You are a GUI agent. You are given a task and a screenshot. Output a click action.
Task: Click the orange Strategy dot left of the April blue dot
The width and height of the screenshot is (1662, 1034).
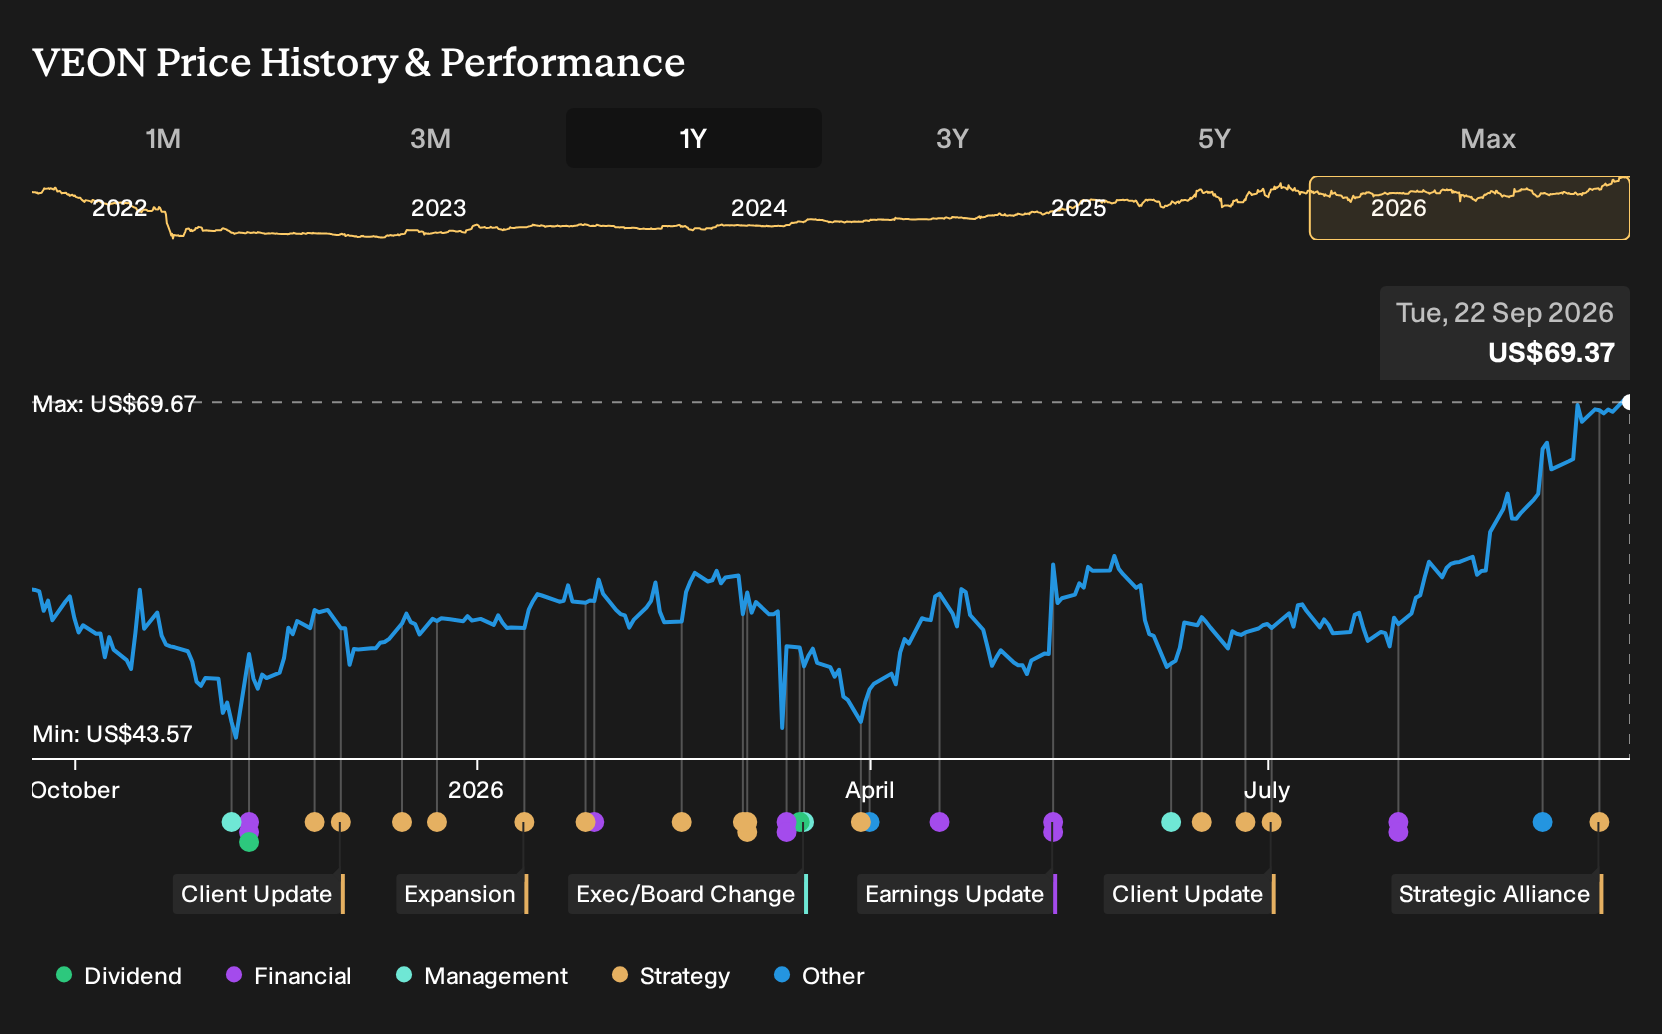[859, 822]
